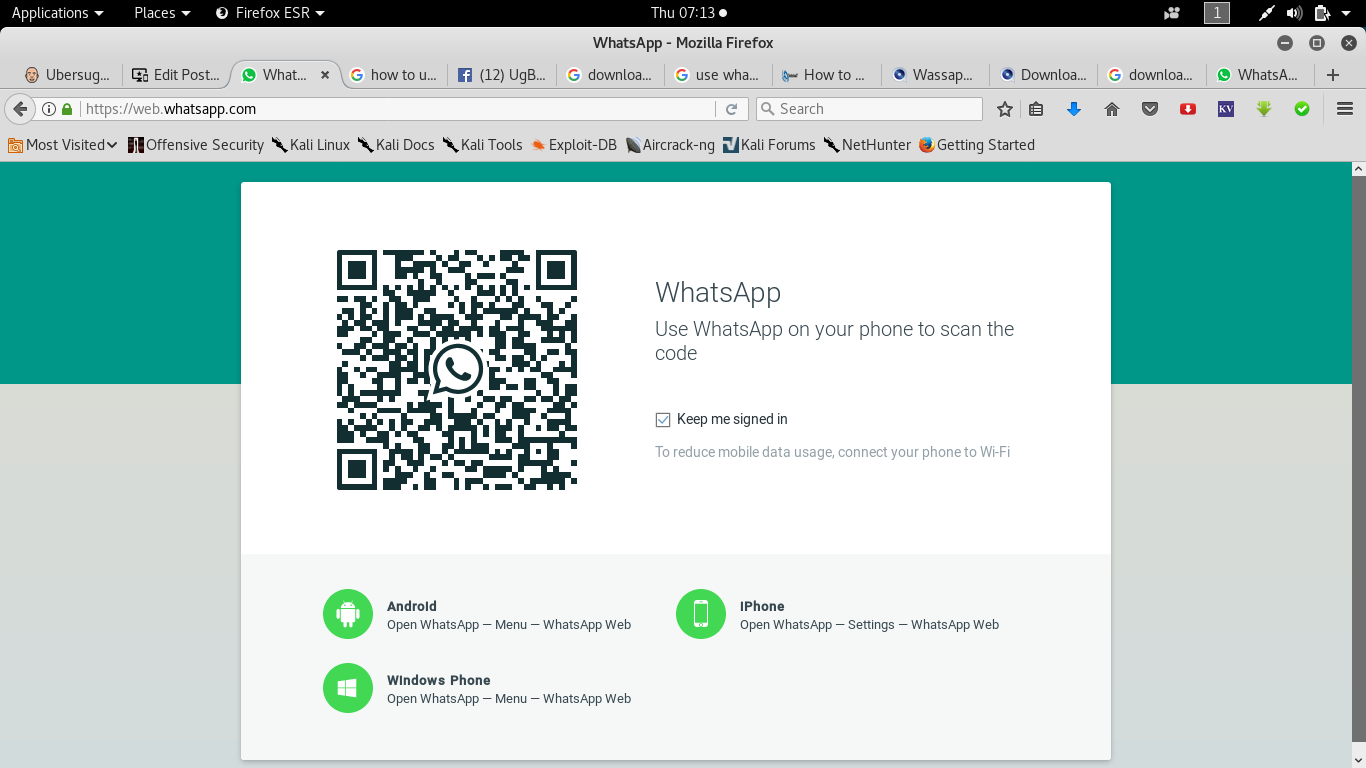The image size is (1366, 768).
Task: Open the Exploit-DB bookmark
Action: pos(573,145)
